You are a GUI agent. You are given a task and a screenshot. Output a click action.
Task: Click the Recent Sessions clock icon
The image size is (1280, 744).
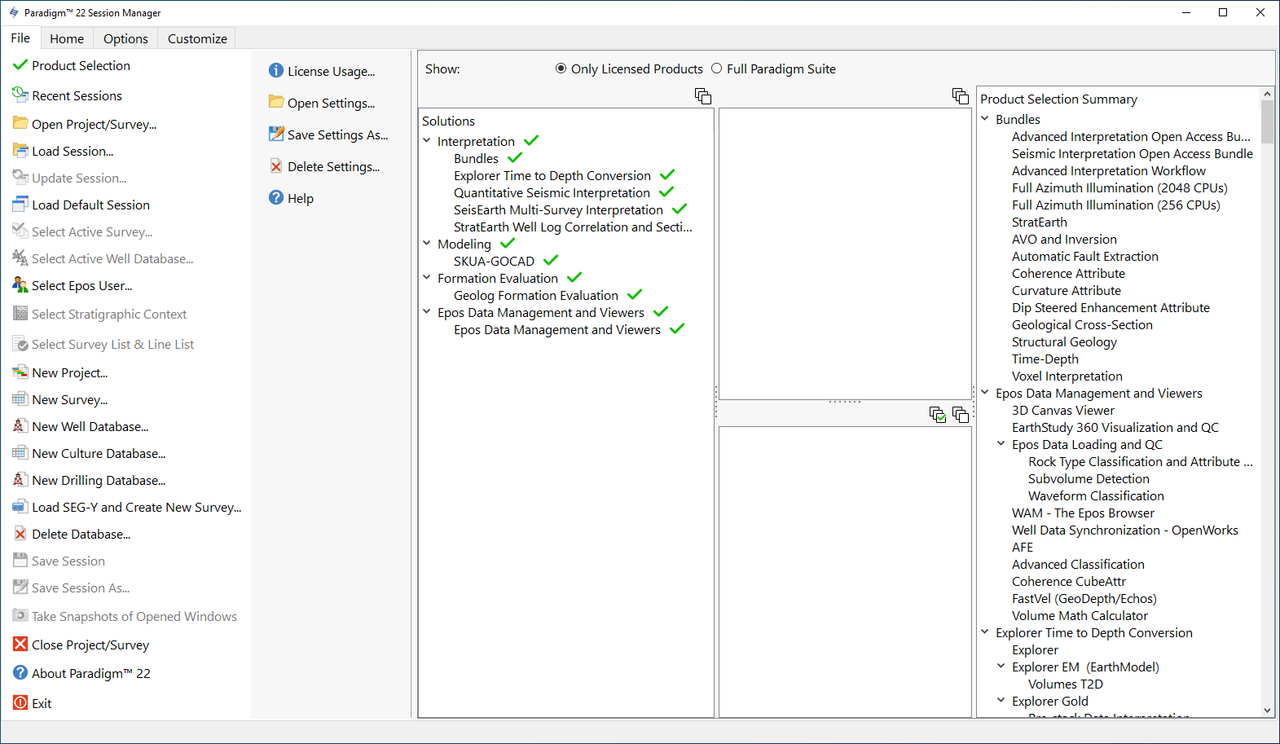coord(20,95)
